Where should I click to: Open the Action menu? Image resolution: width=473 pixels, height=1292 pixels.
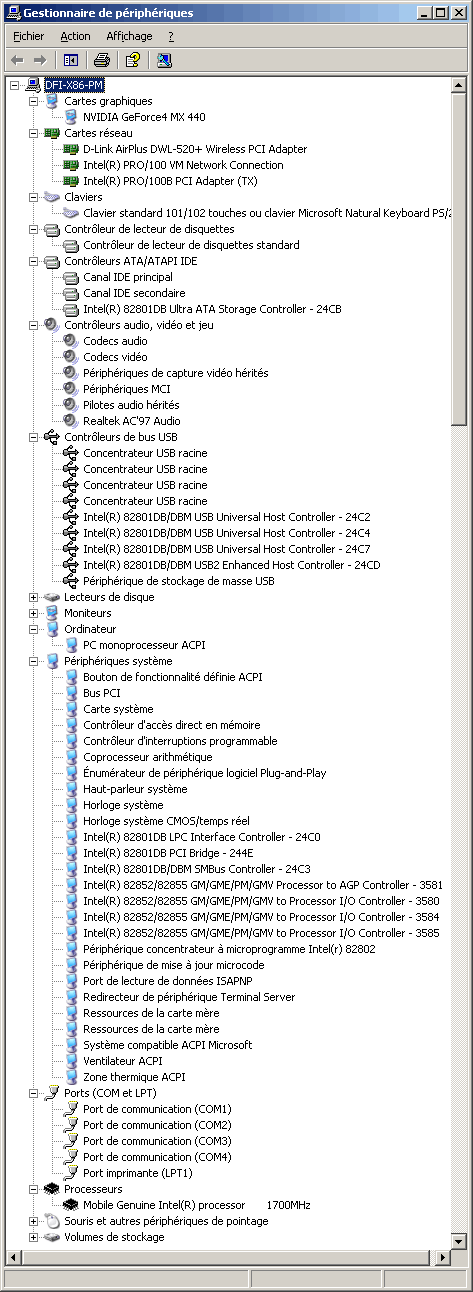pyautogui.click(x=75, y=36)
